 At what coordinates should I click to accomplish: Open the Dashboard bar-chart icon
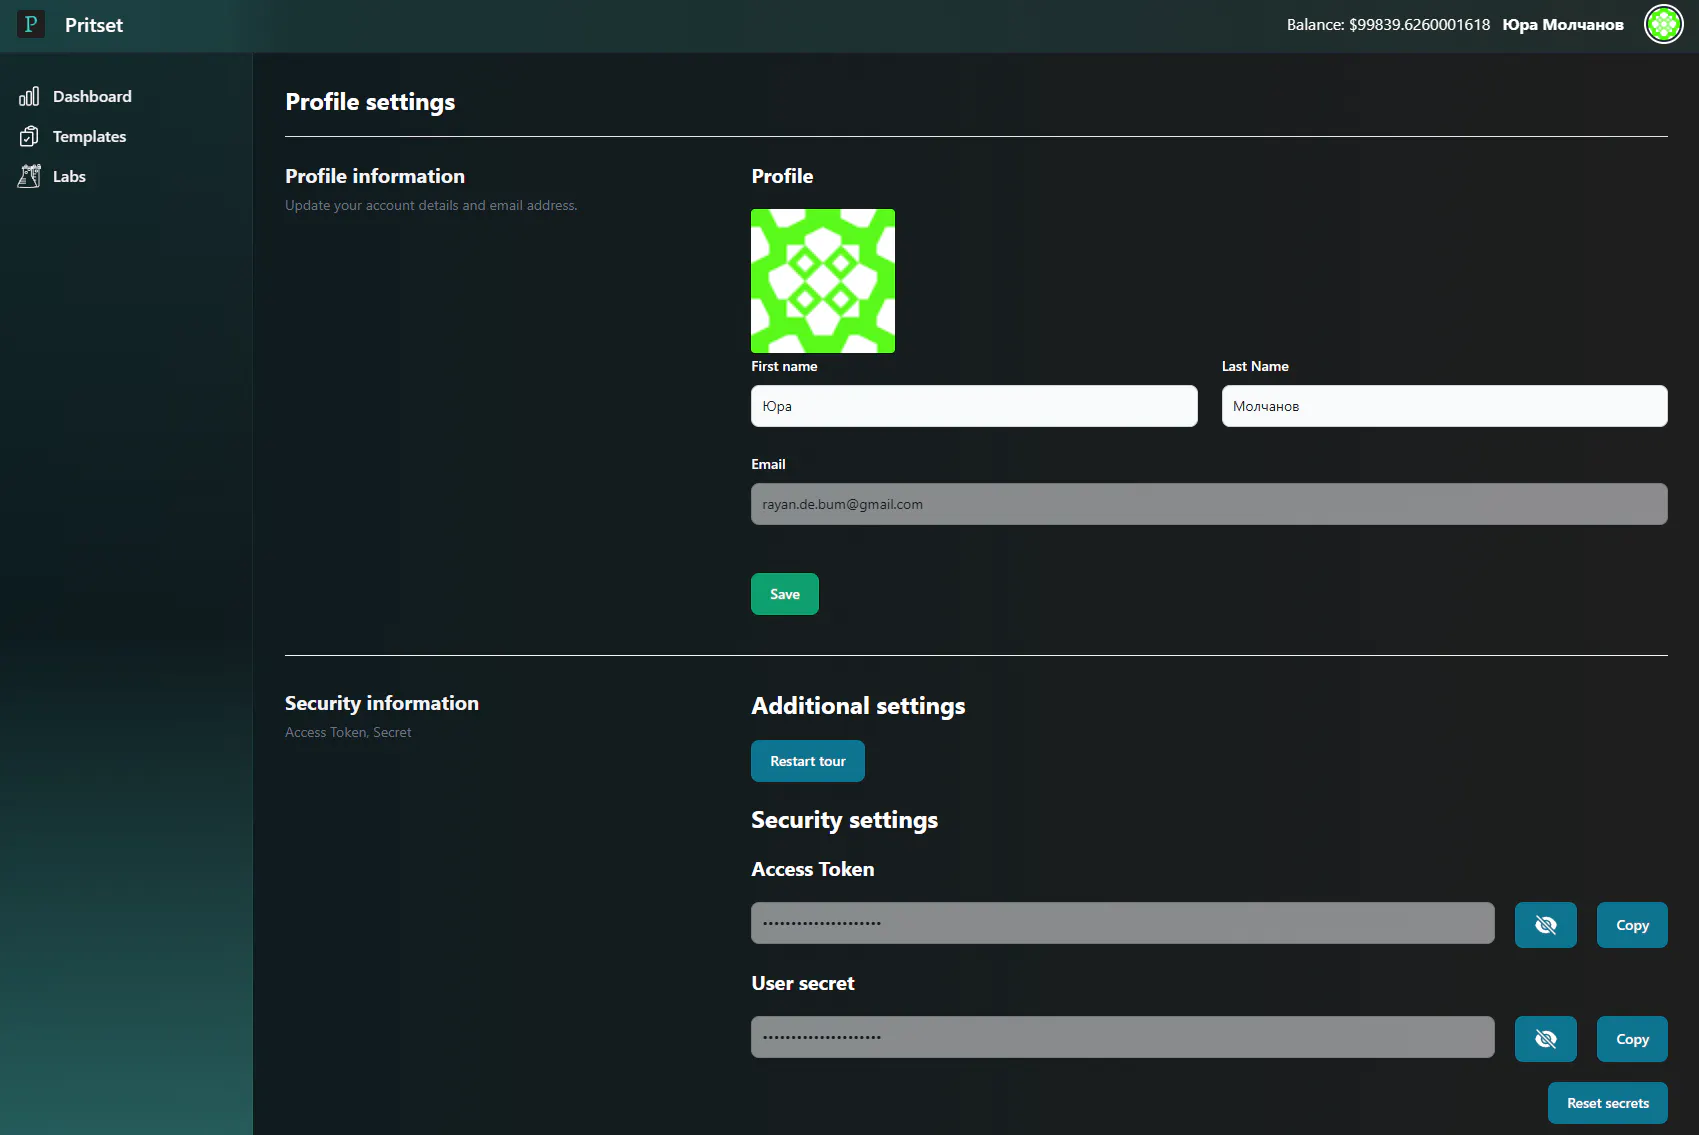29,96
